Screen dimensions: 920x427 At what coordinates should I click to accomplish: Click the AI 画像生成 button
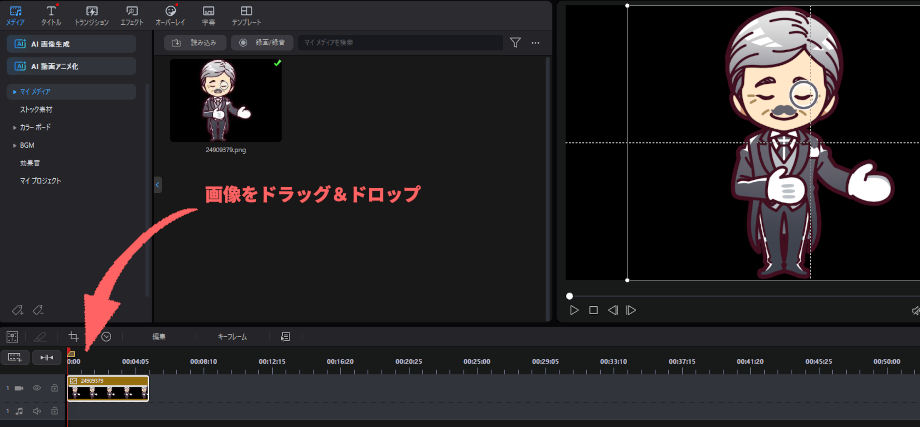click(x=70, y=44)
